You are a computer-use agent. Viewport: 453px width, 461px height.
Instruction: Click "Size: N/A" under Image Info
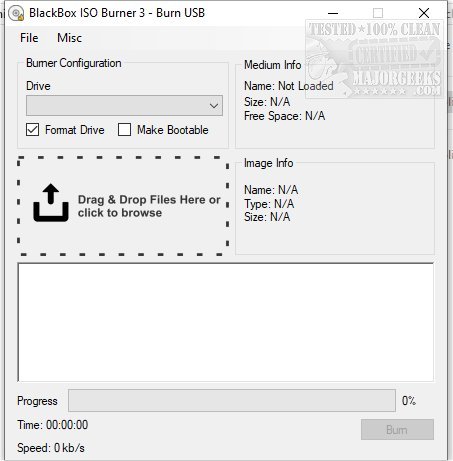click(267, 217)
